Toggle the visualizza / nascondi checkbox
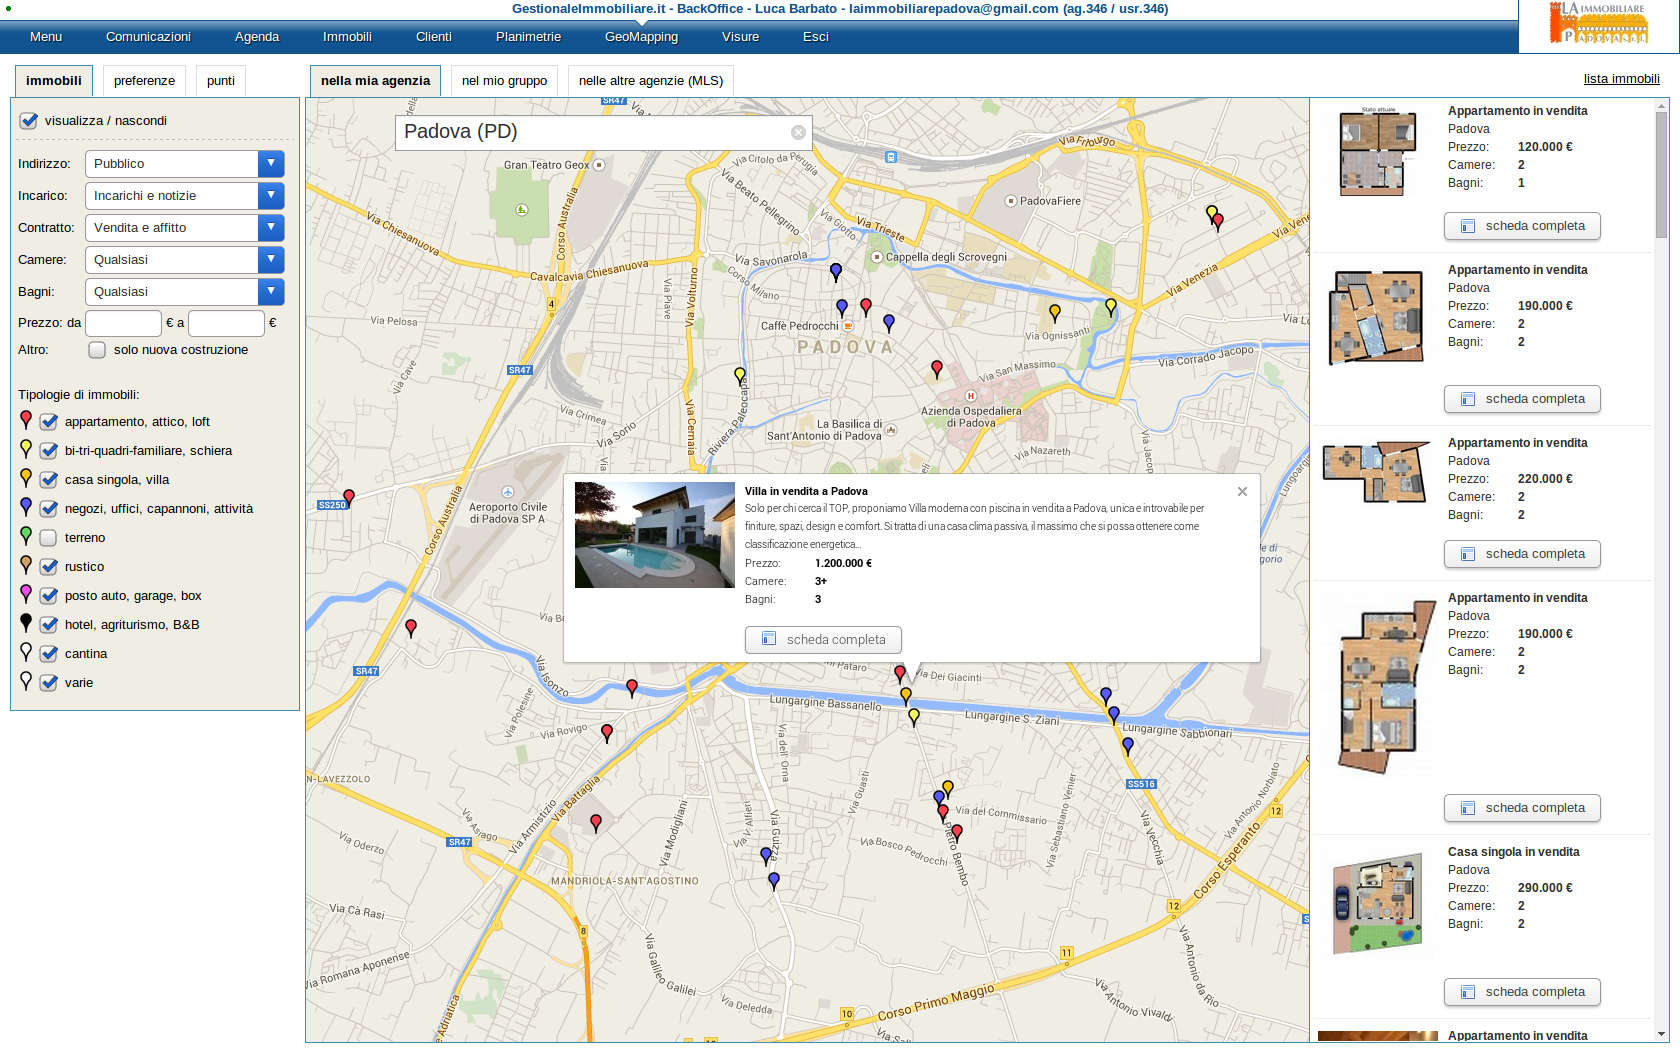Image resolution: width=1680 pixels, height=1050 pixels. pos(29,121)
